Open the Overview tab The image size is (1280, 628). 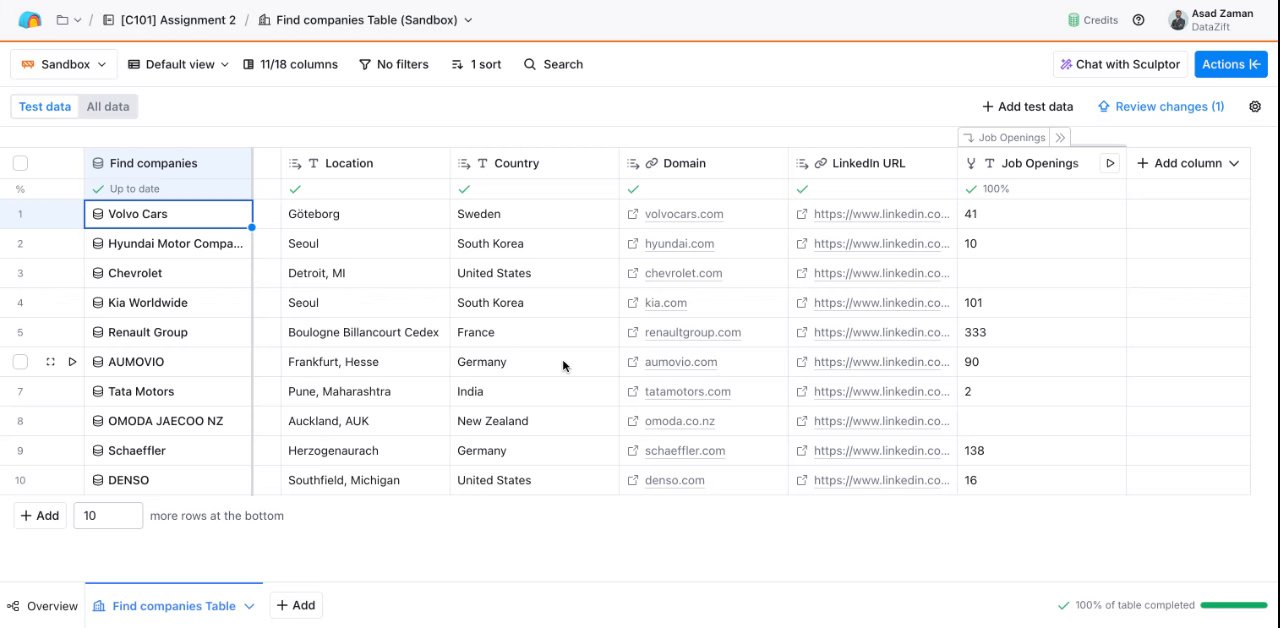(43, 606)
